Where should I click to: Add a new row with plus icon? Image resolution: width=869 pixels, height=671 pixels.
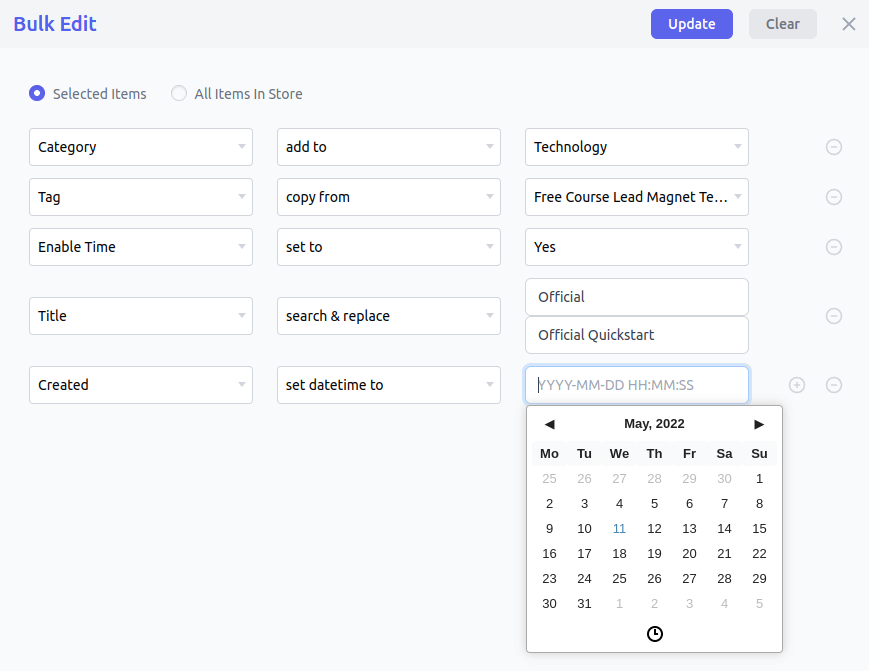(x=796, y=385)
